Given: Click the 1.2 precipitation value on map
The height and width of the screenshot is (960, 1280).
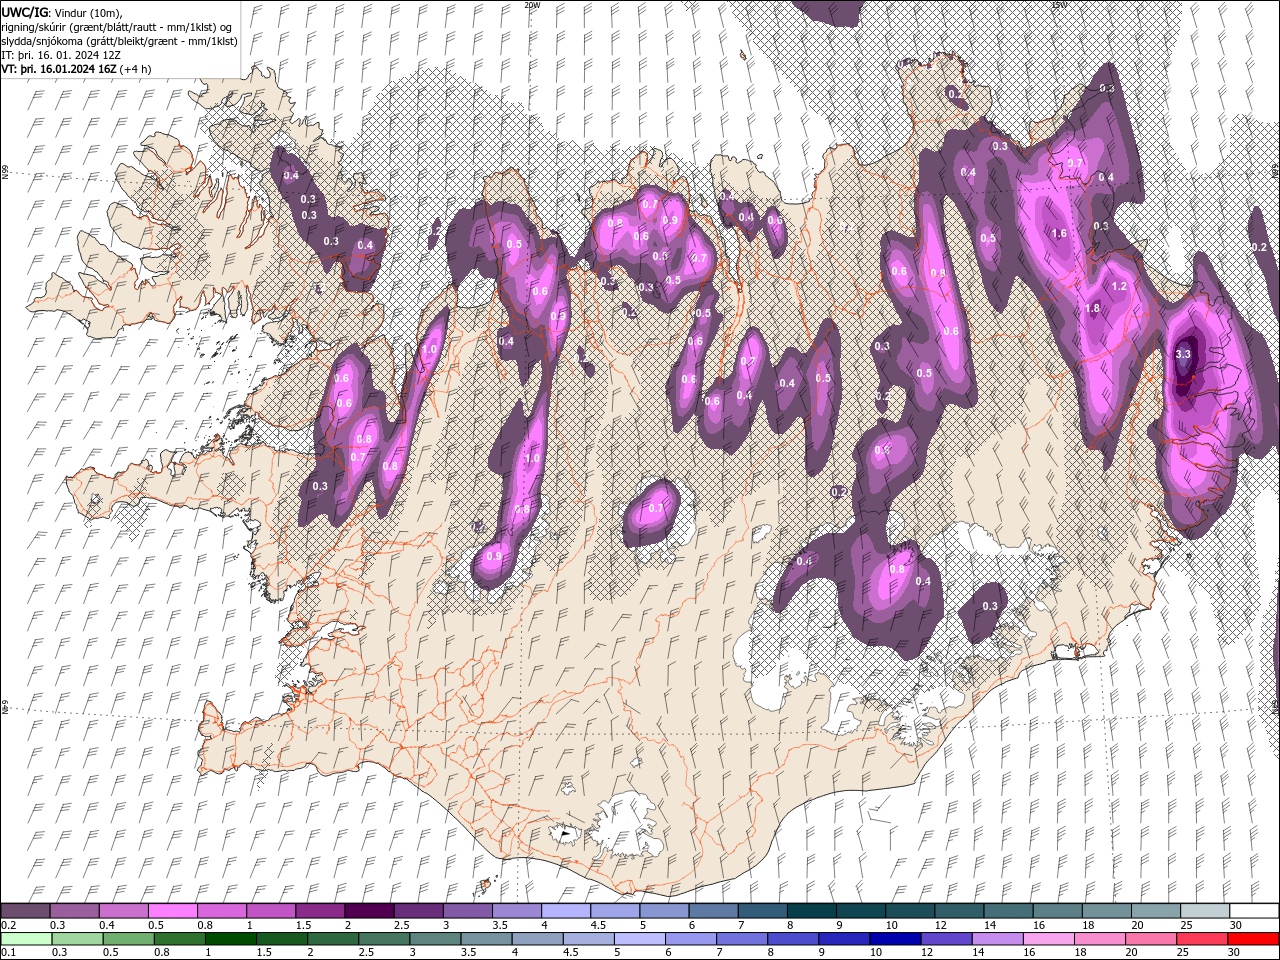Looking at the screenshot, I should pos(1119,286).
